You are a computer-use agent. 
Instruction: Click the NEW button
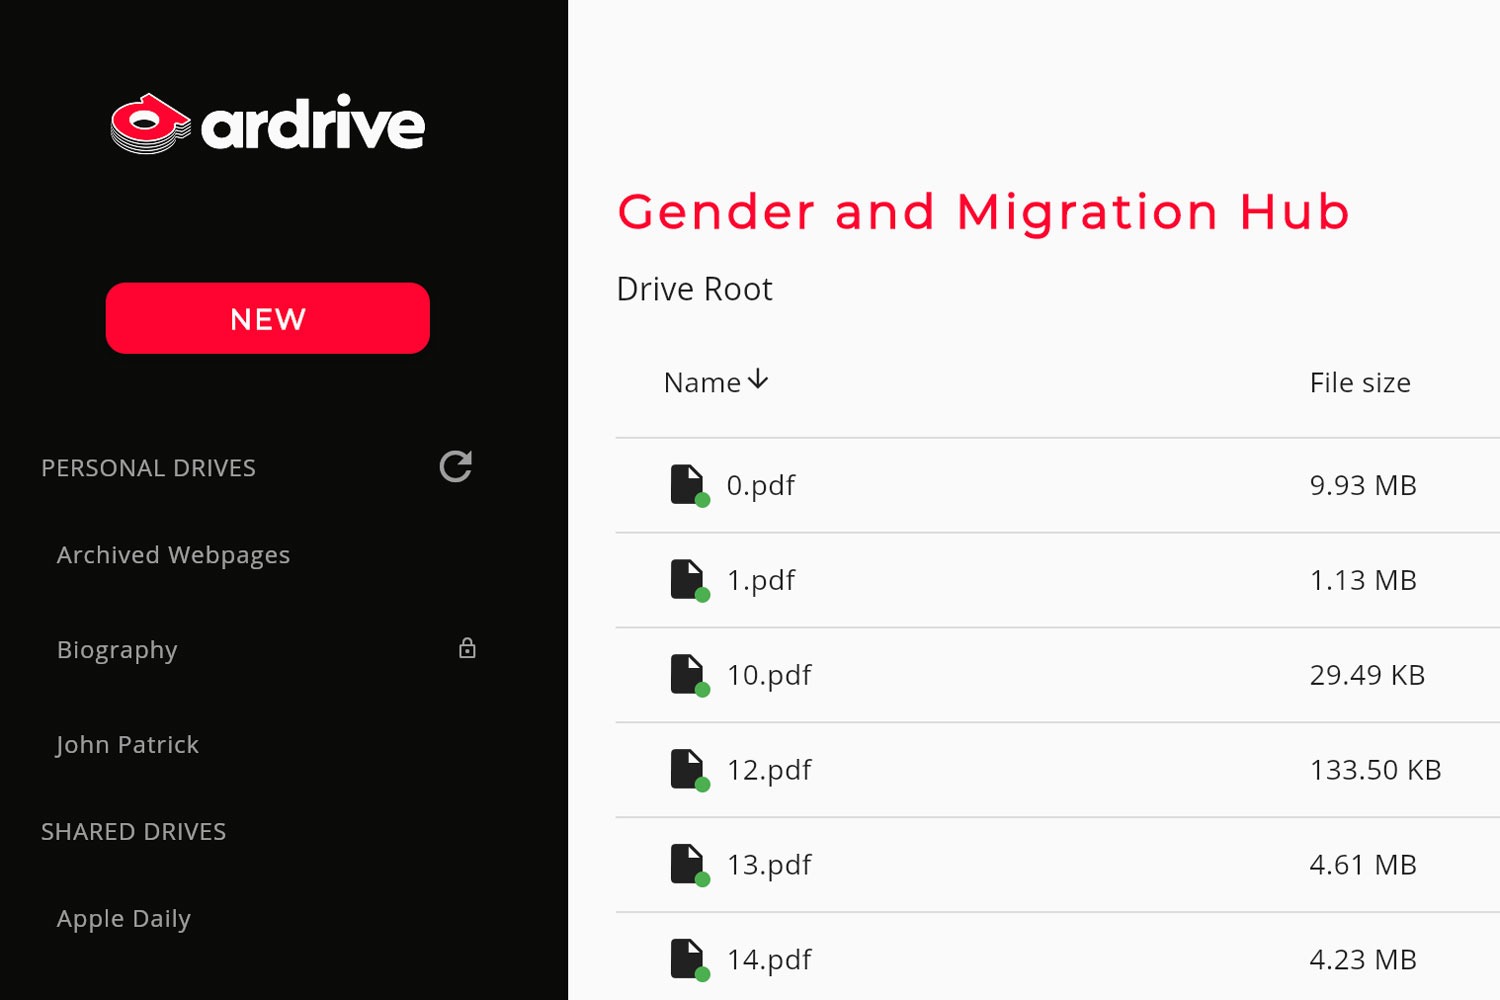pos(267,318)
